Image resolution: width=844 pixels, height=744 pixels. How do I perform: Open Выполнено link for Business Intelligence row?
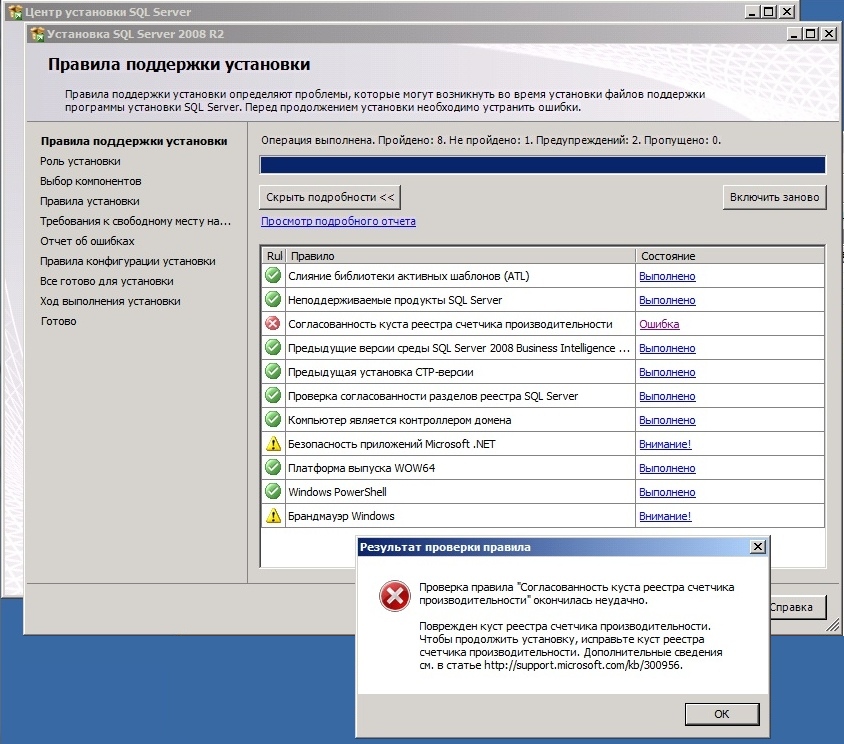tap(667, 348)
